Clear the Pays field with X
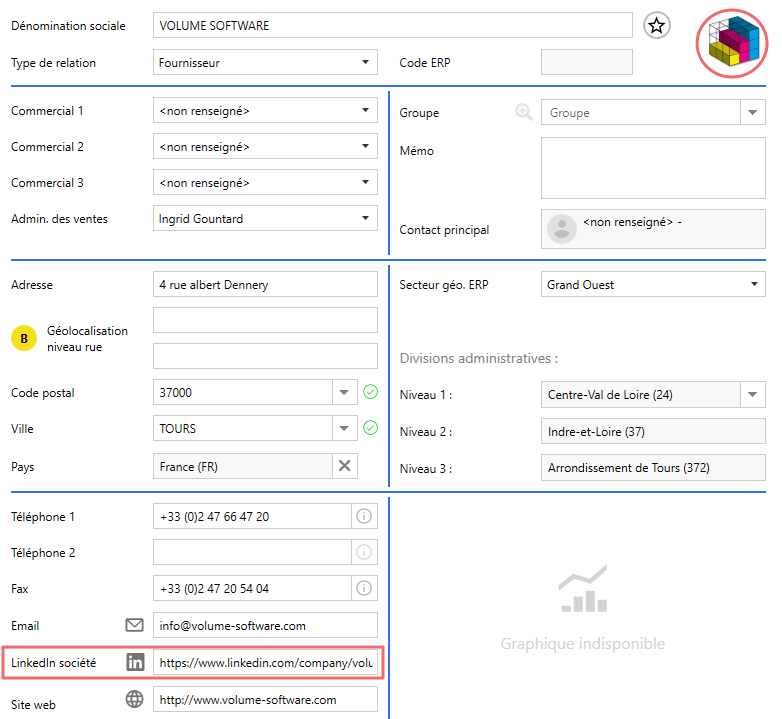Image resolution: width=782 pixels, height=719 pixels. coord(345,466)
